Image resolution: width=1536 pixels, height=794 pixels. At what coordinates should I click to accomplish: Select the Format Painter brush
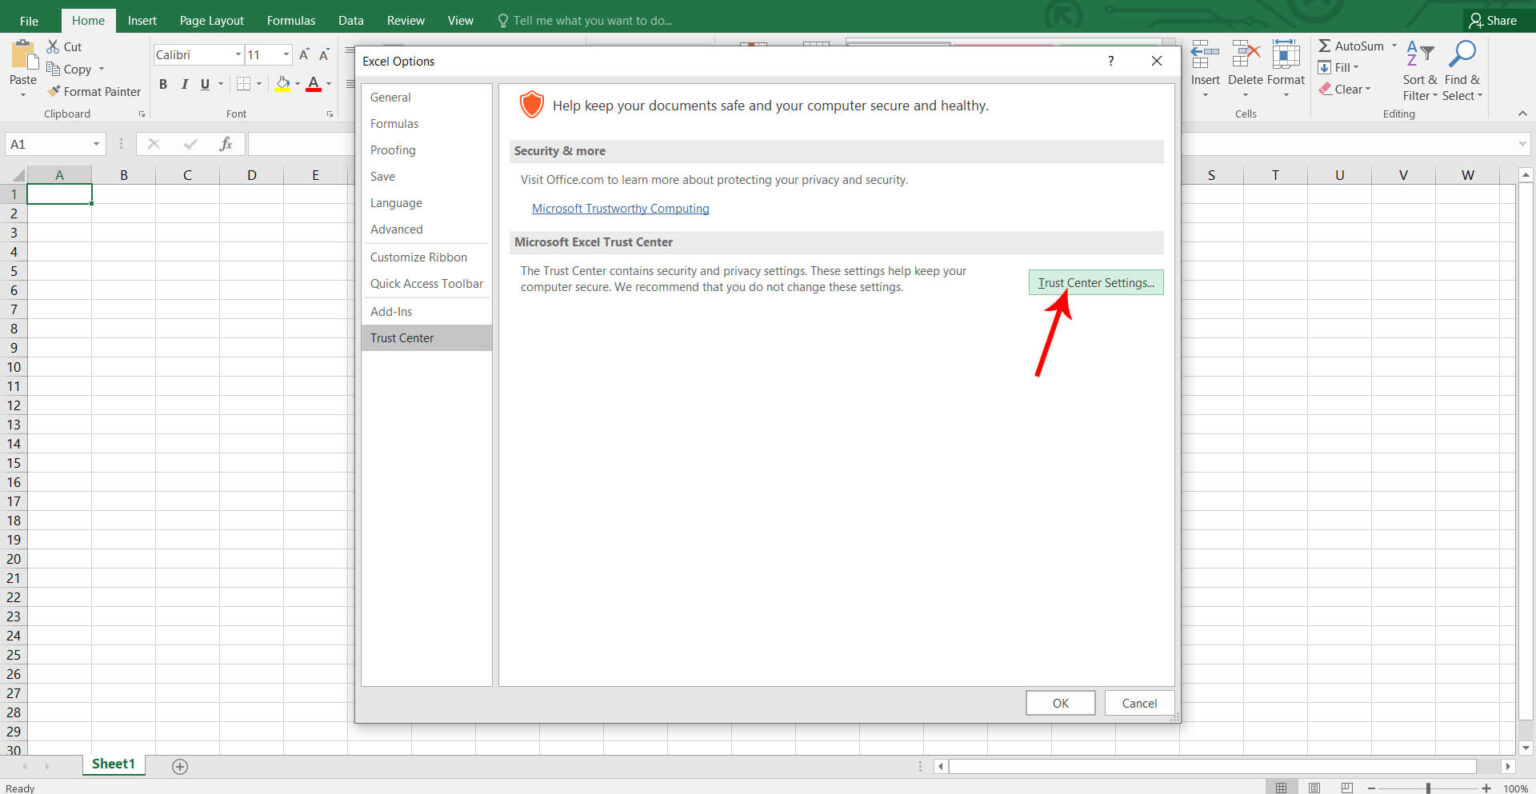pos(54,91)
